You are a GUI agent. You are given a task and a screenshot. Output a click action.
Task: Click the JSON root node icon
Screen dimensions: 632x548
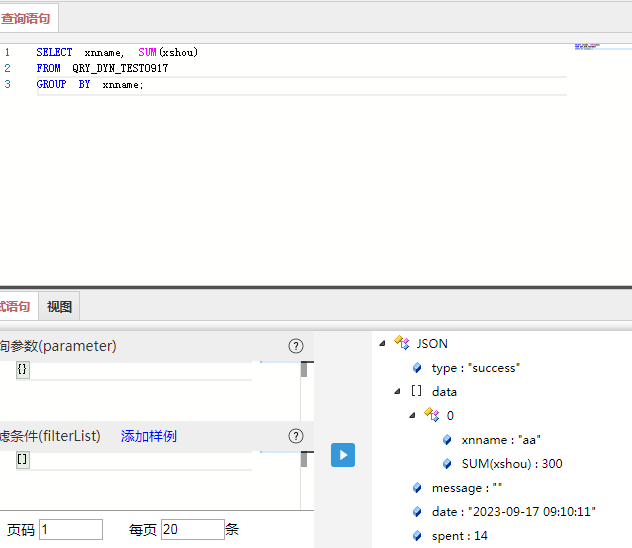coord(402,343)
